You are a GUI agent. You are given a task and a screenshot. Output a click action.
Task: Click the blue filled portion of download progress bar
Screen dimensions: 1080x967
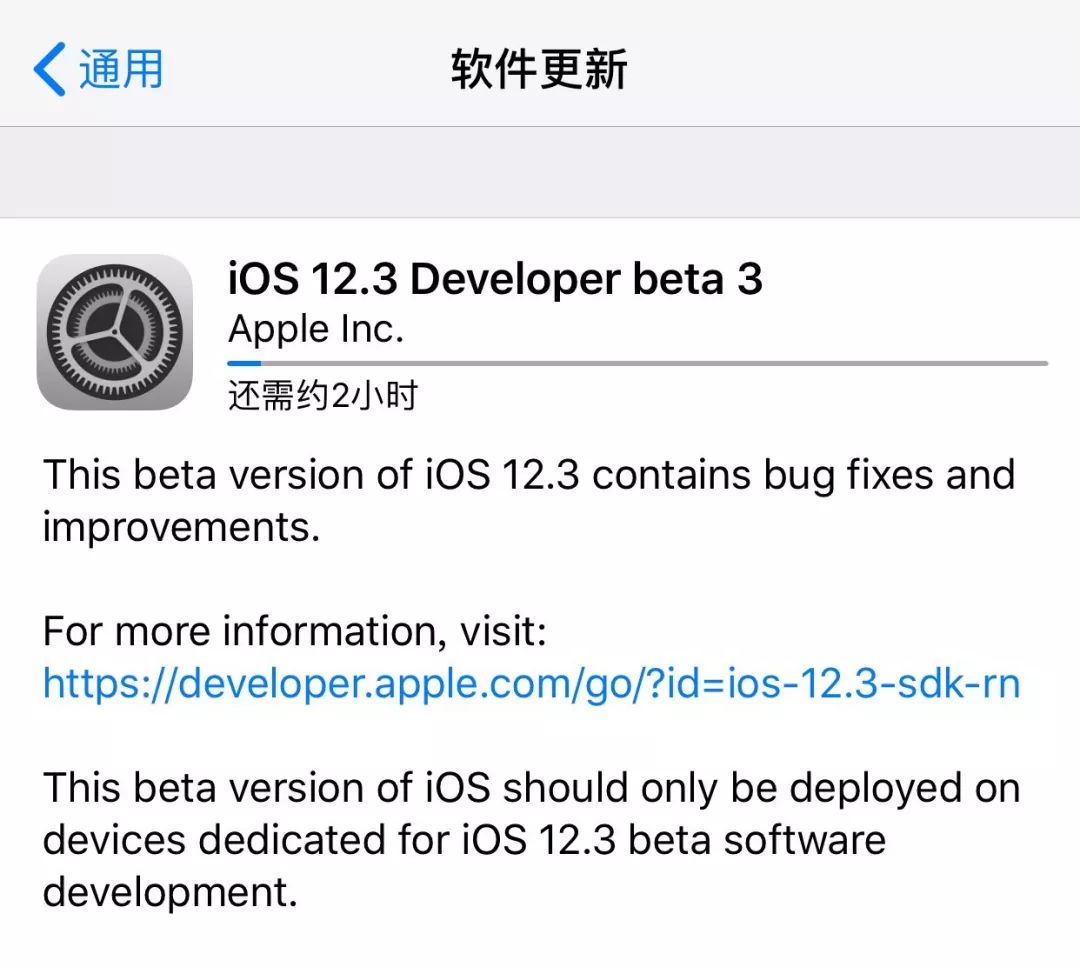click(x=244, y=363)
